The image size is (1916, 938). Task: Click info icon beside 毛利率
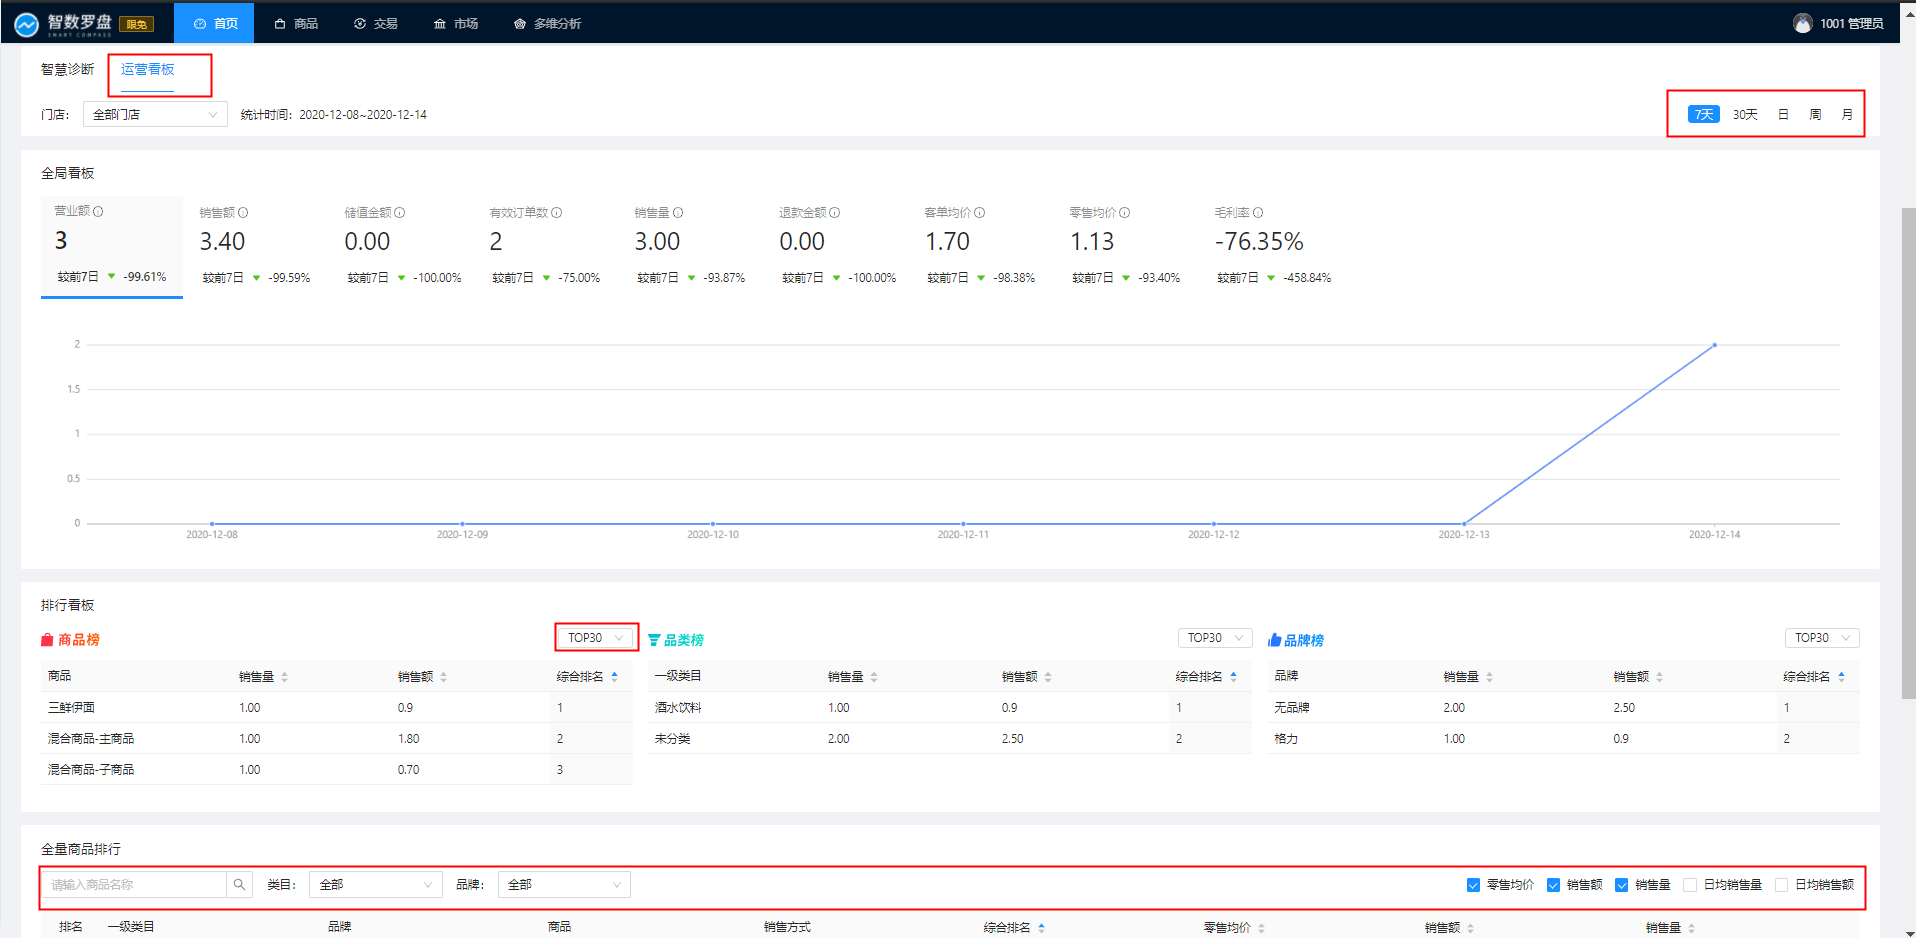tap(1258, 213)
